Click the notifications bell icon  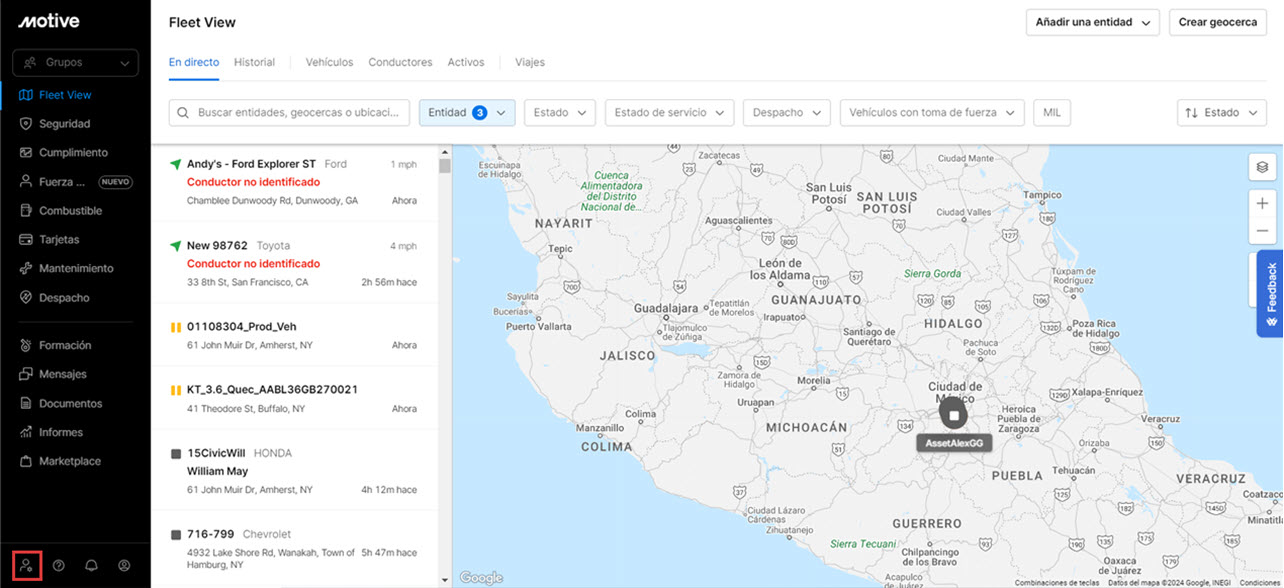click(91, 565)
